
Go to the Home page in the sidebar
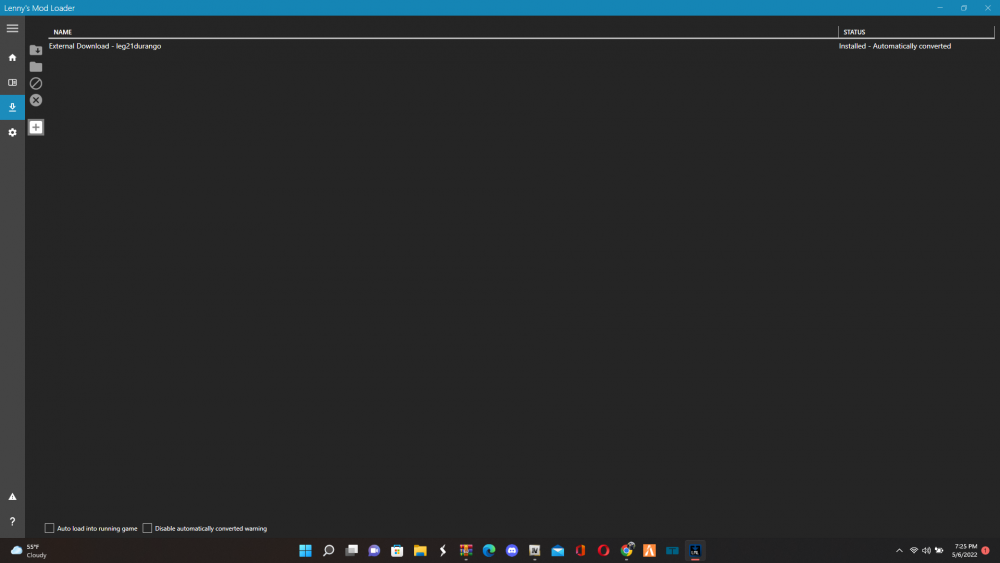(12, 57)
